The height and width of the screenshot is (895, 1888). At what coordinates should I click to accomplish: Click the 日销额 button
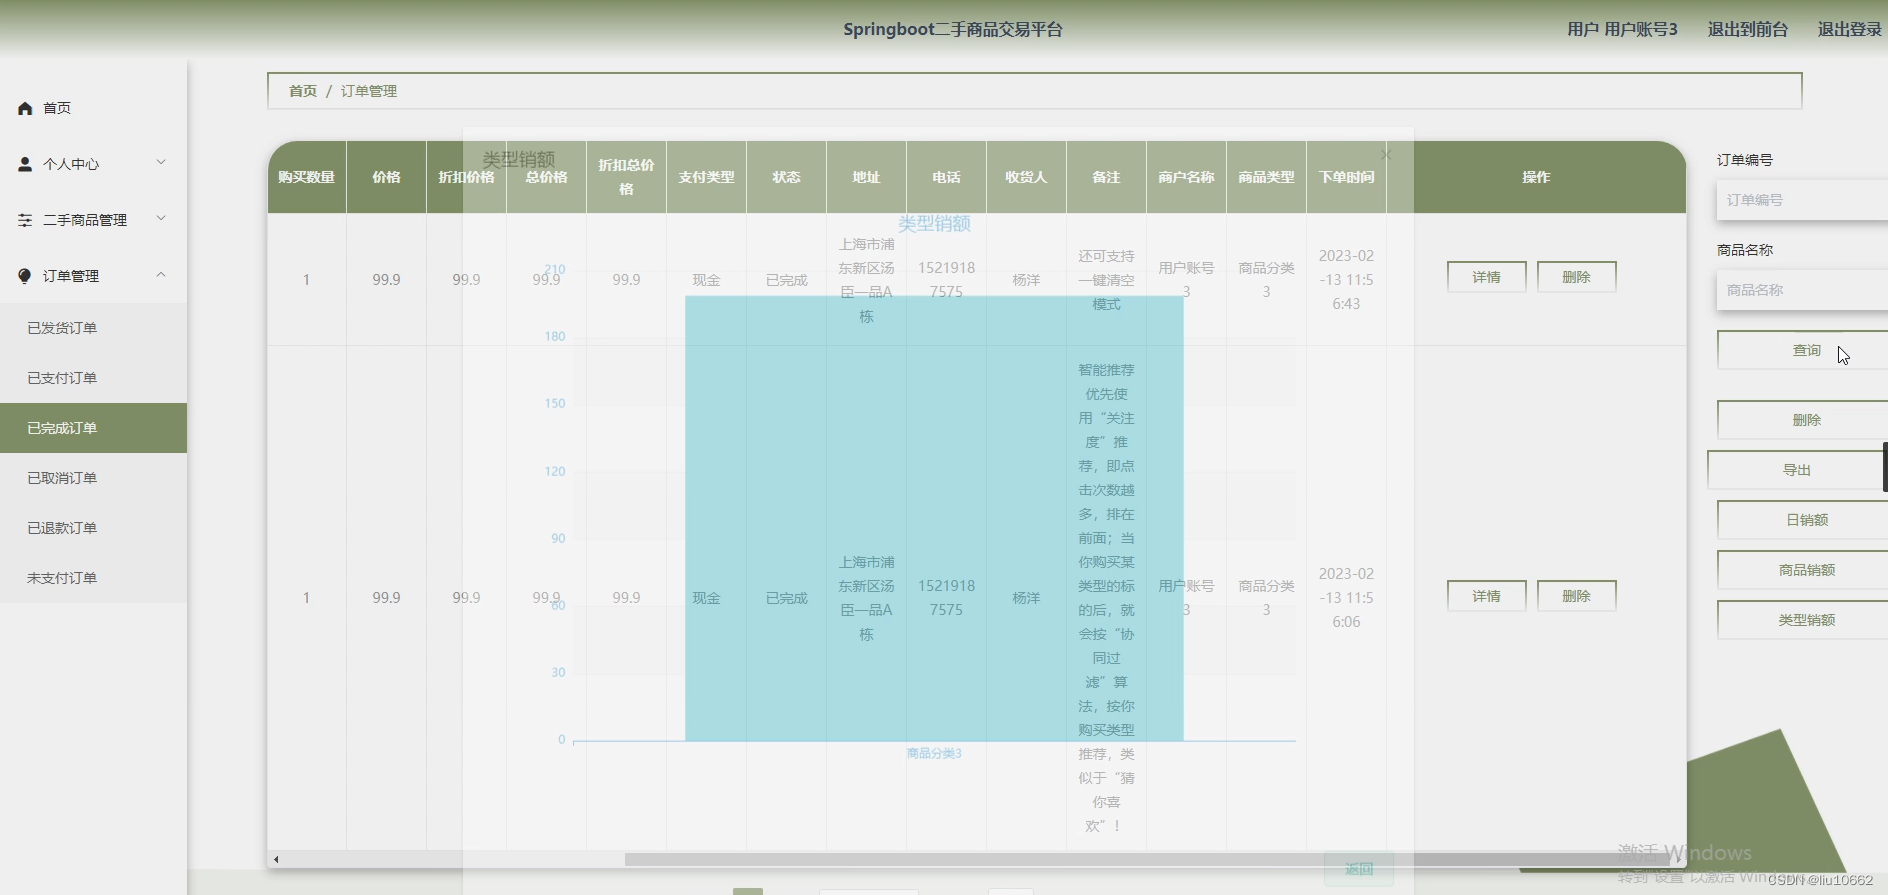click(x=1802, y=520)
